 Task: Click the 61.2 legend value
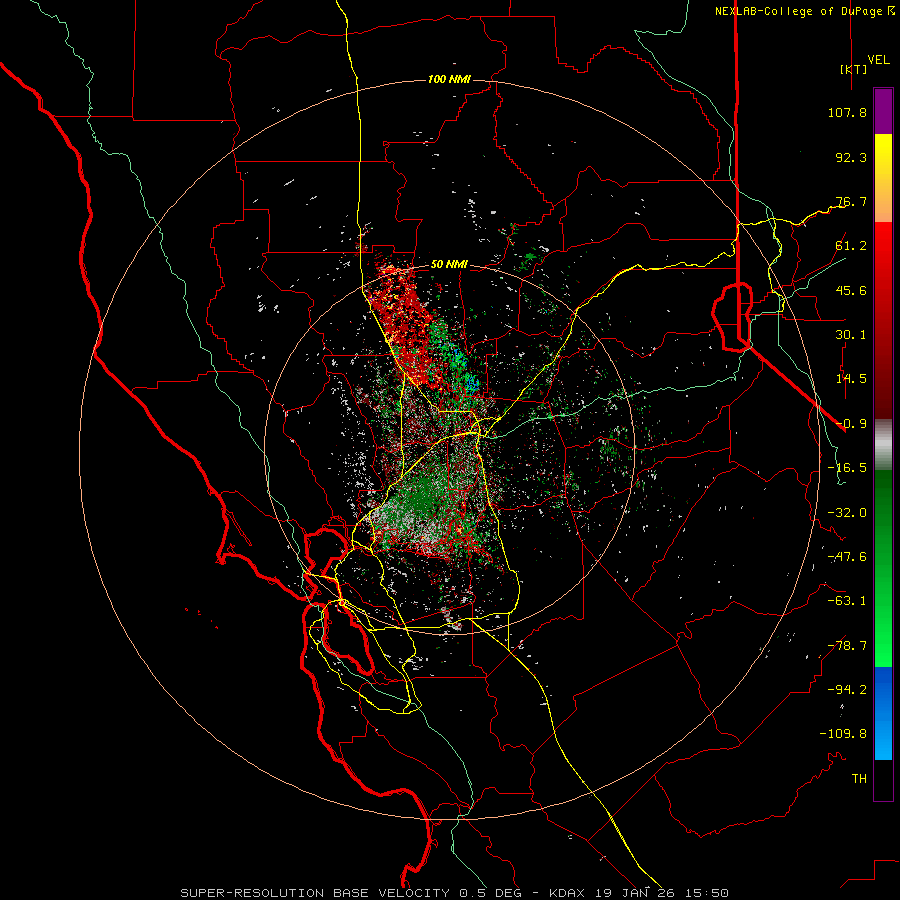pyautogui.click(x=851, y=246)
